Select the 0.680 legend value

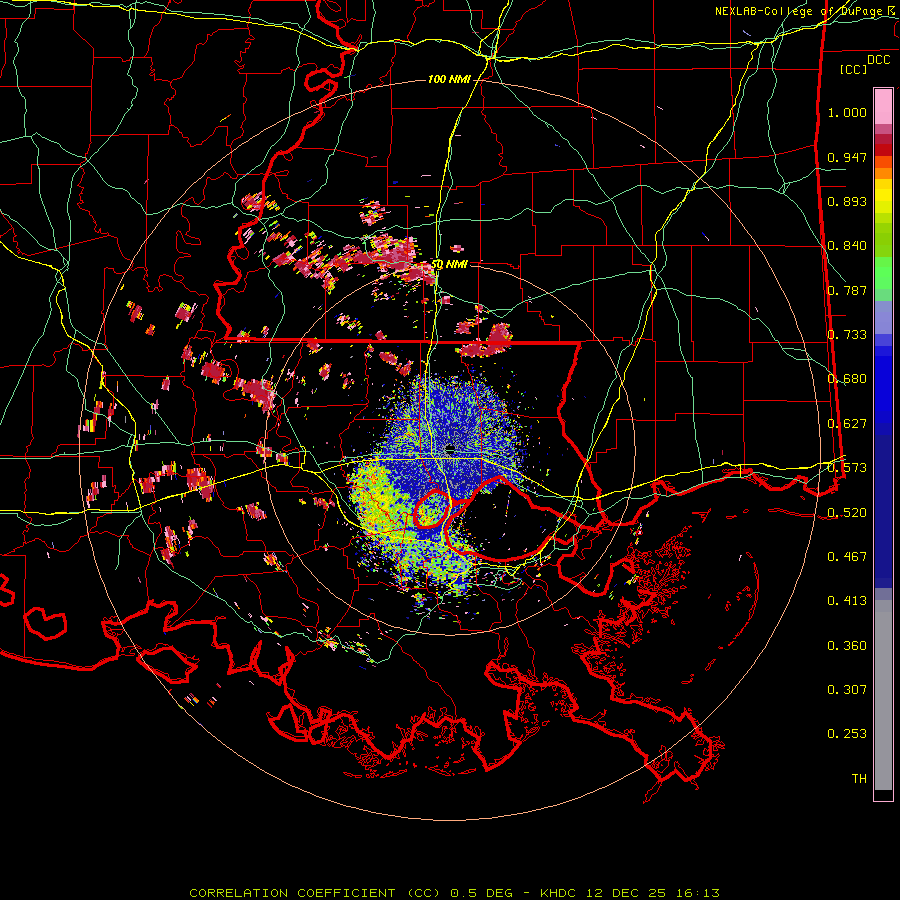coord(847,379)
